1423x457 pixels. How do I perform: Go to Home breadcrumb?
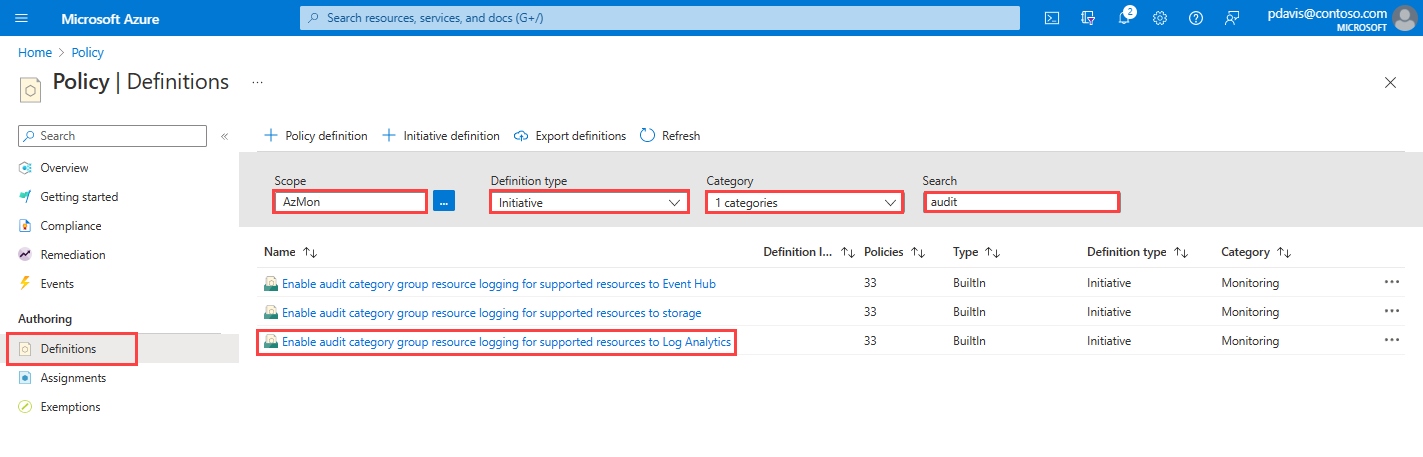[35, 52]
